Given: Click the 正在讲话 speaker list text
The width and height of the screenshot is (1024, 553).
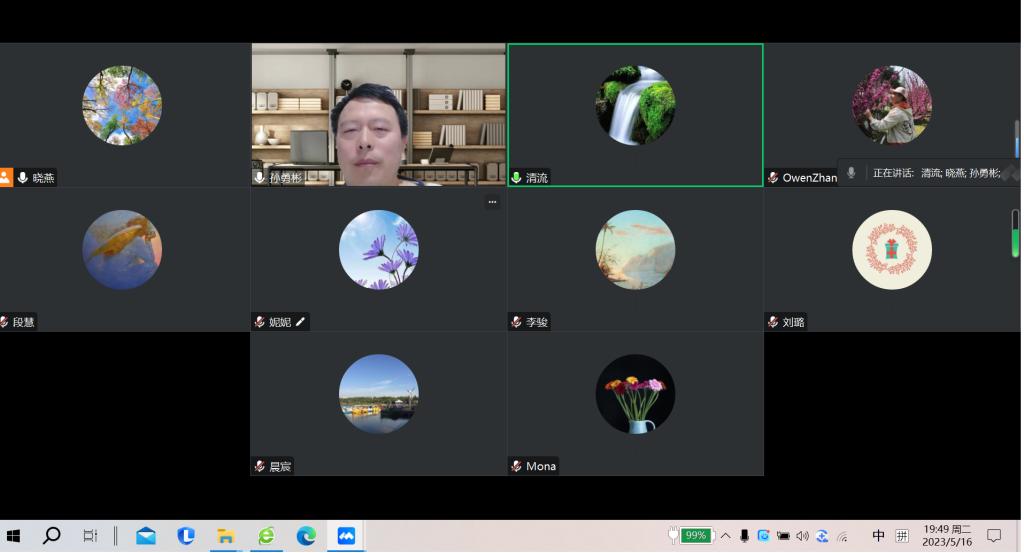Looking at the screenshot, I should coord(935,173).
